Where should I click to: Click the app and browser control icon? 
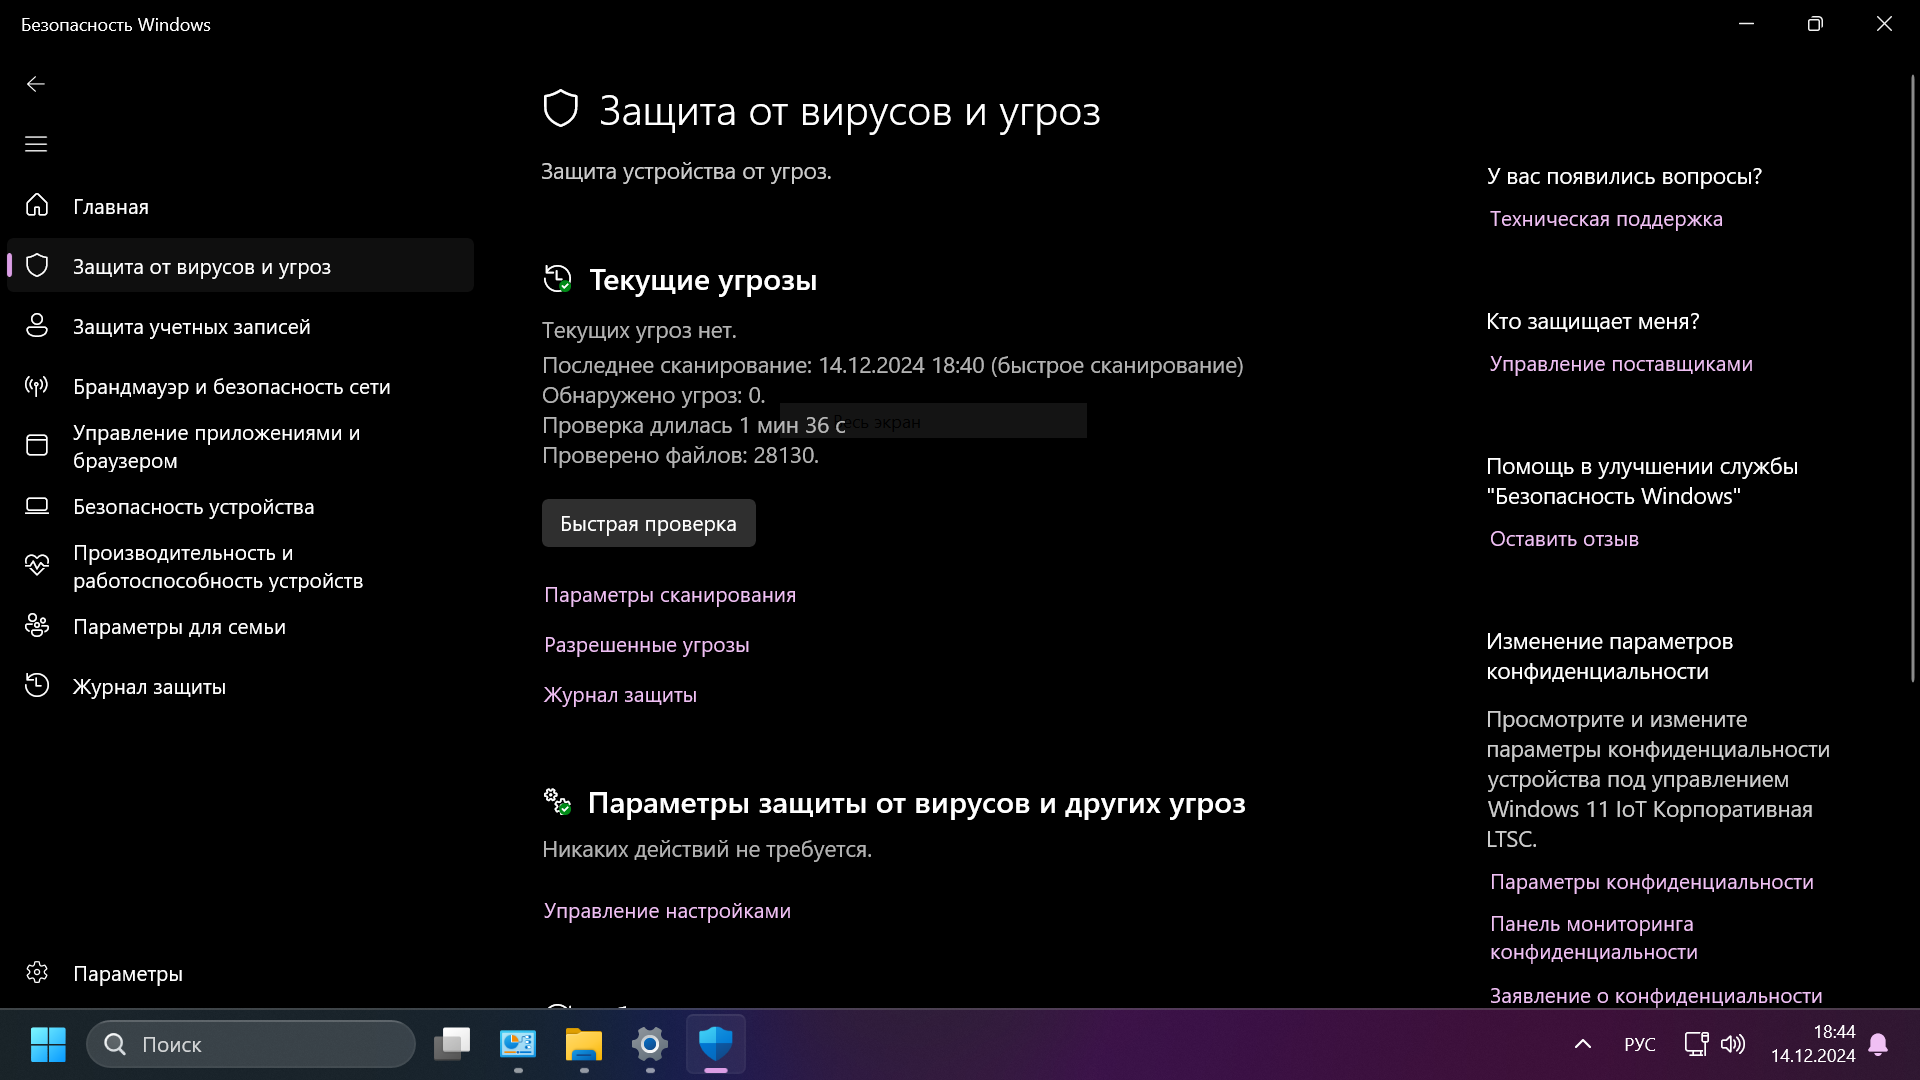pyautogui.click(x=37, y=446)
